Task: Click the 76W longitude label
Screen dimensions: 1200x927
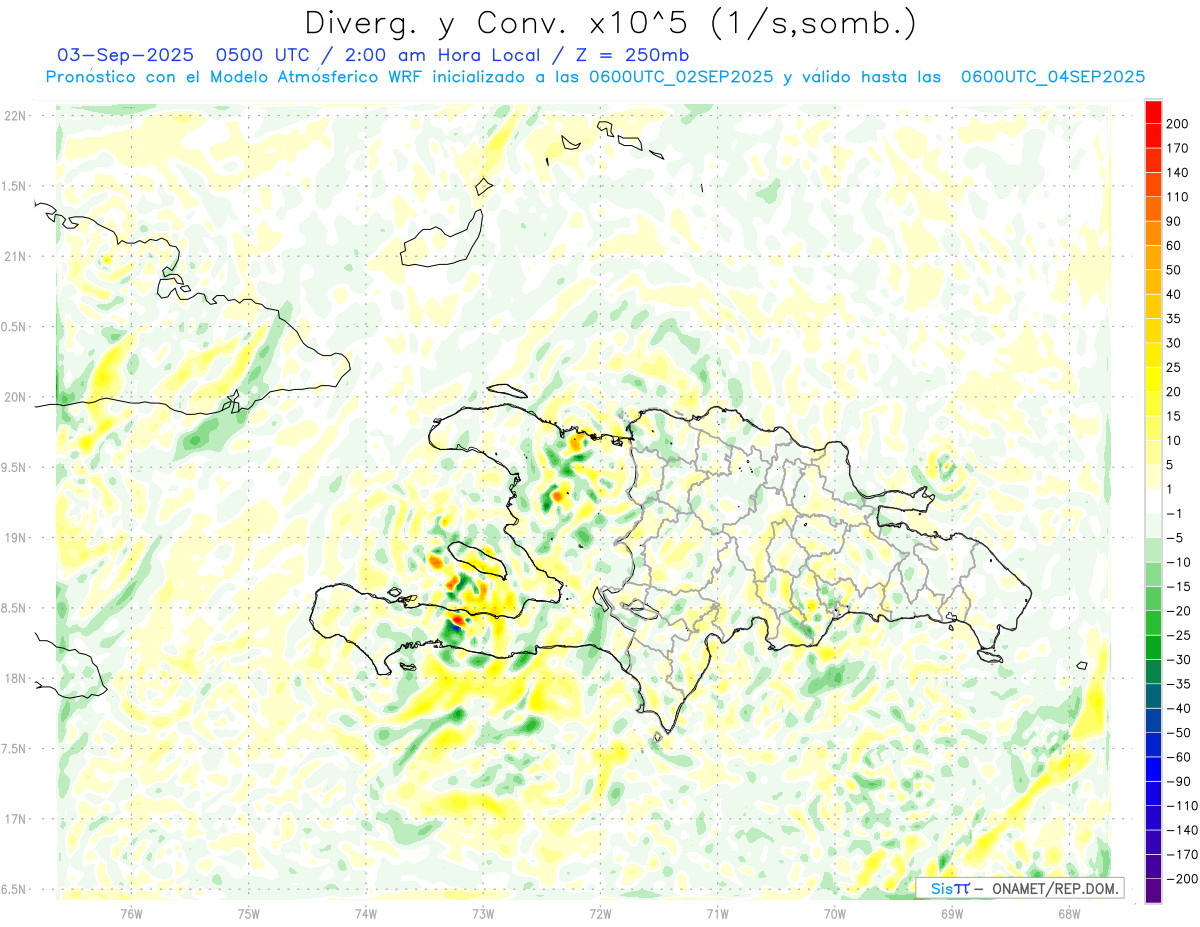Action: pyautogui.click(x=131, y=914)
